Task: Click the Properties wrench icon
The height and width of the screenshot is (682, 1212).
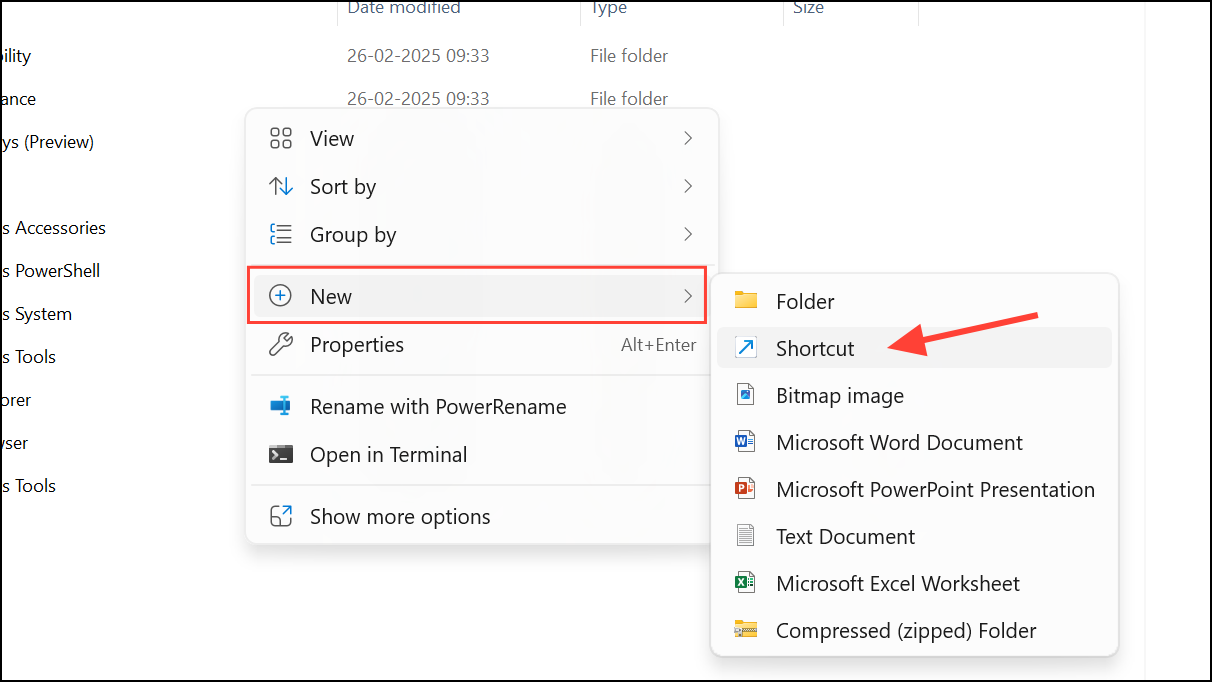Action: (281, 345)
